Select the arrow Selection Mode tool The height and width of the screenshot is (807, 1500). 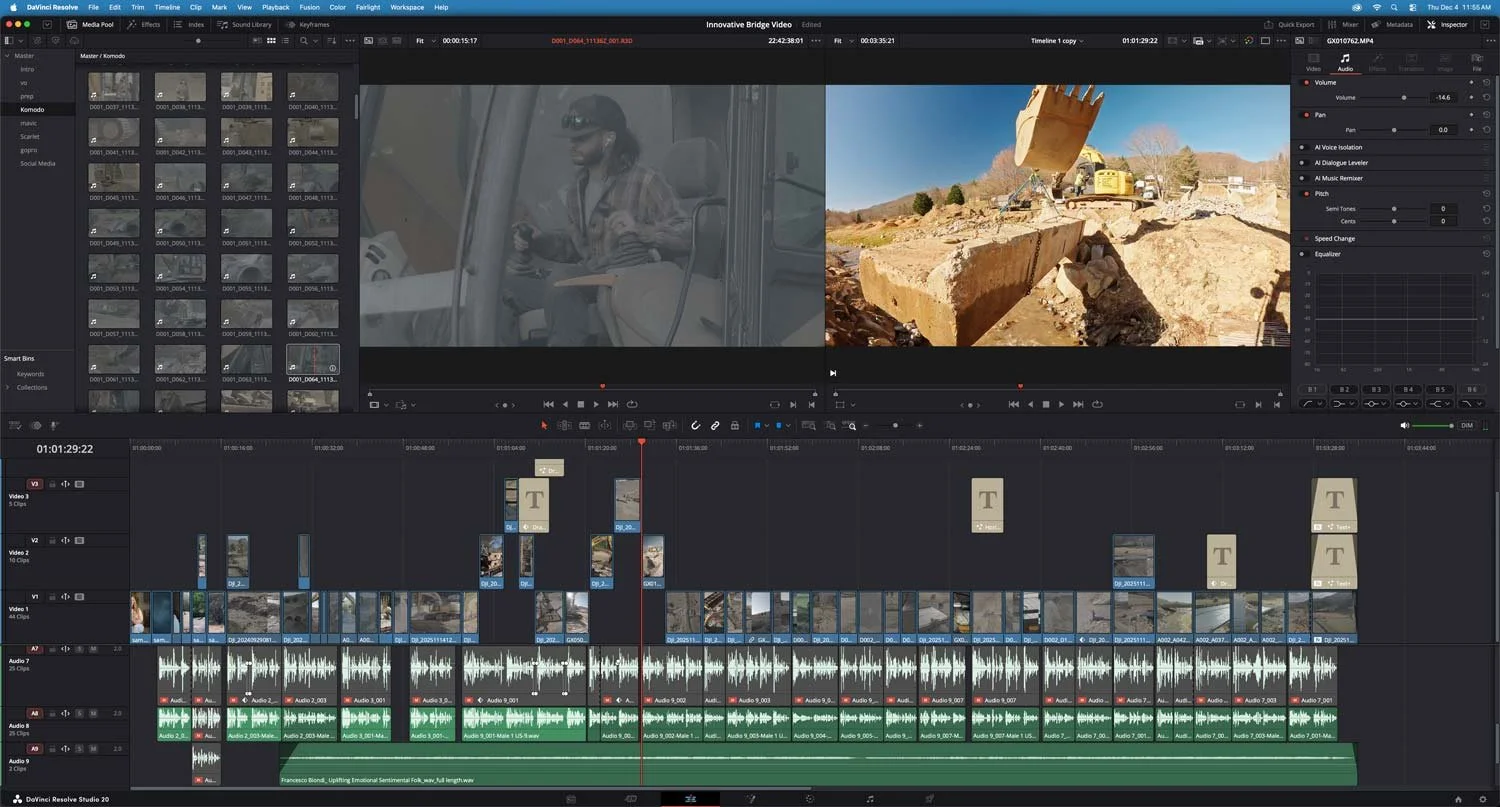click(545, 425)
